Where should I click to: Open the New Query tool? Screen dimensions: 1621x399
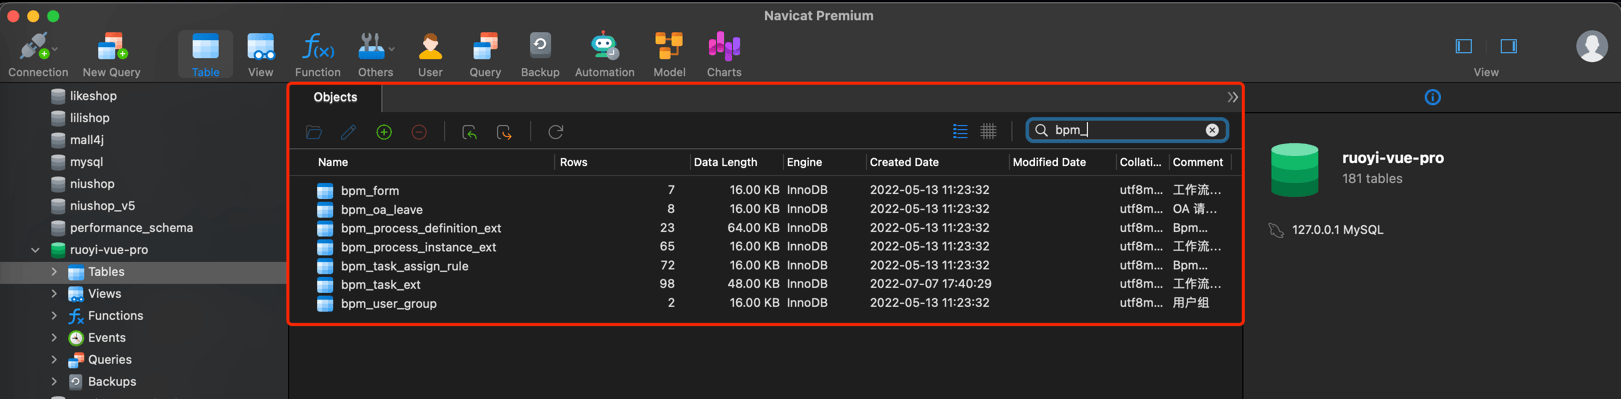pyautogui.click(x=111, y=54)
